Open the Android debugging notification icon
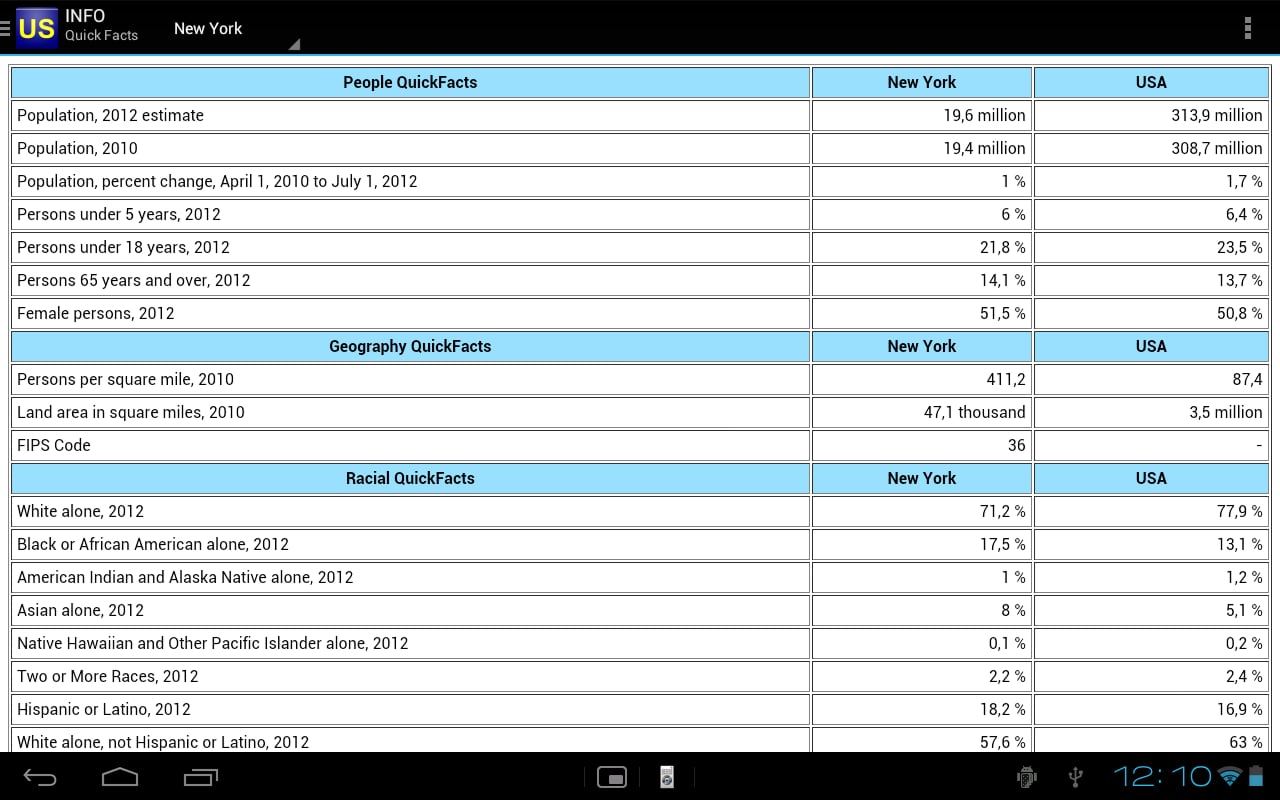The width and height of the screenshot is (1280, 800). (x=1026, y=777)
